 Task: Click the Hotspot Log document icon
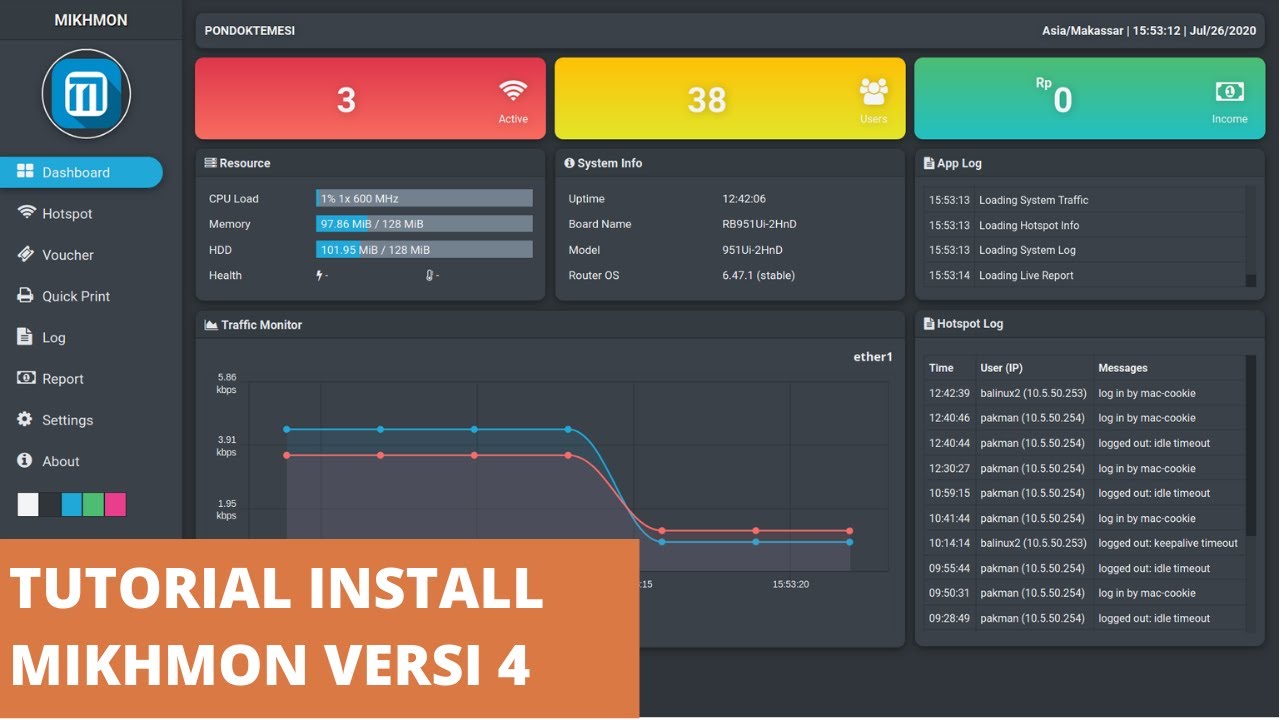point(929,324)
